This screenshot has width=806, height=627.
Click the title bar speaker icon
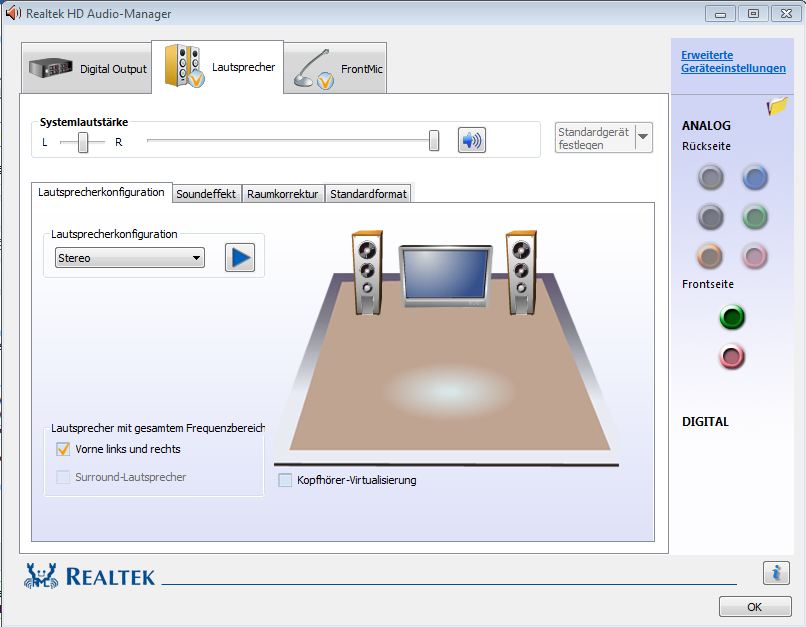[x=13, y=13]
